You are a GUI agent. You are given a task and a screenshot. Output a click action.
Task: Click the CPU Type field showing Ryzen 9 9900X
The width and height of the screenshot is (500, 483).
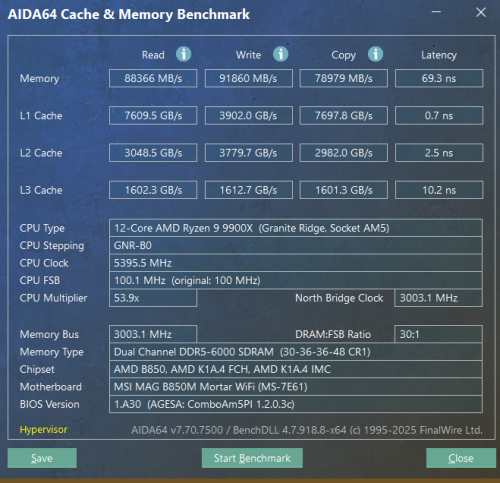click(296, 228)
